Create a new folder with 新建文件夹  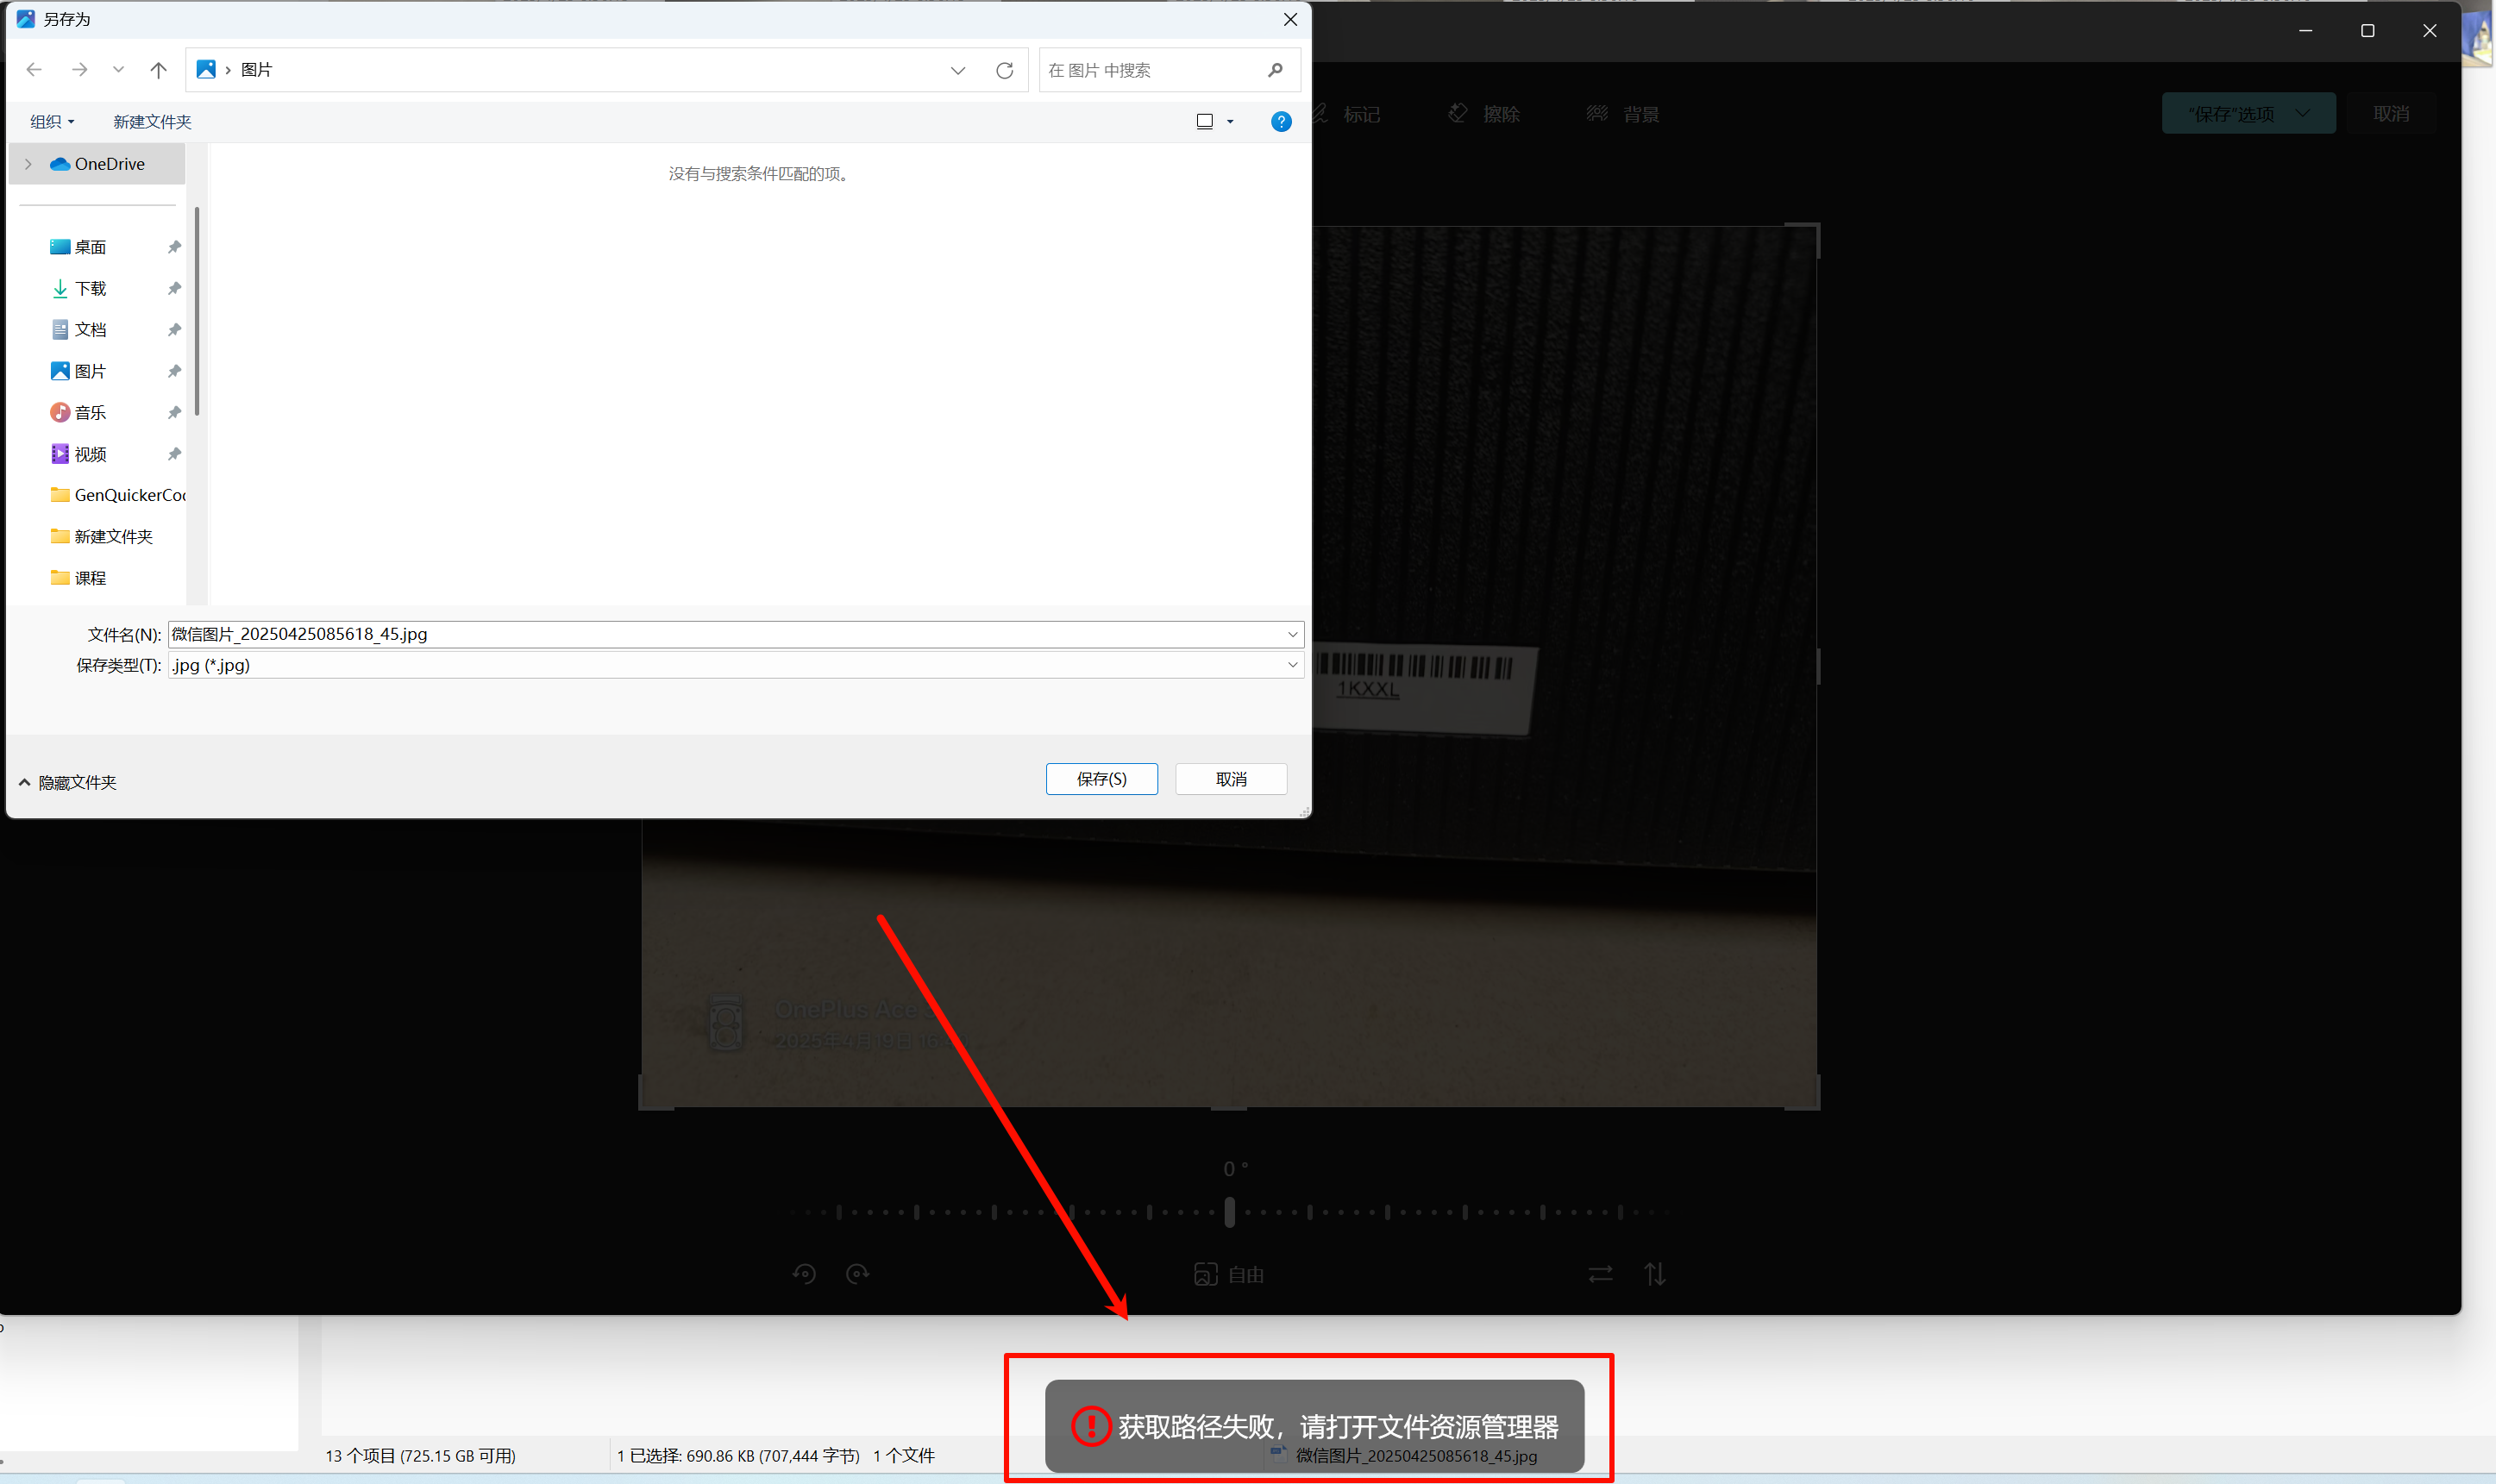pos(152,122)
